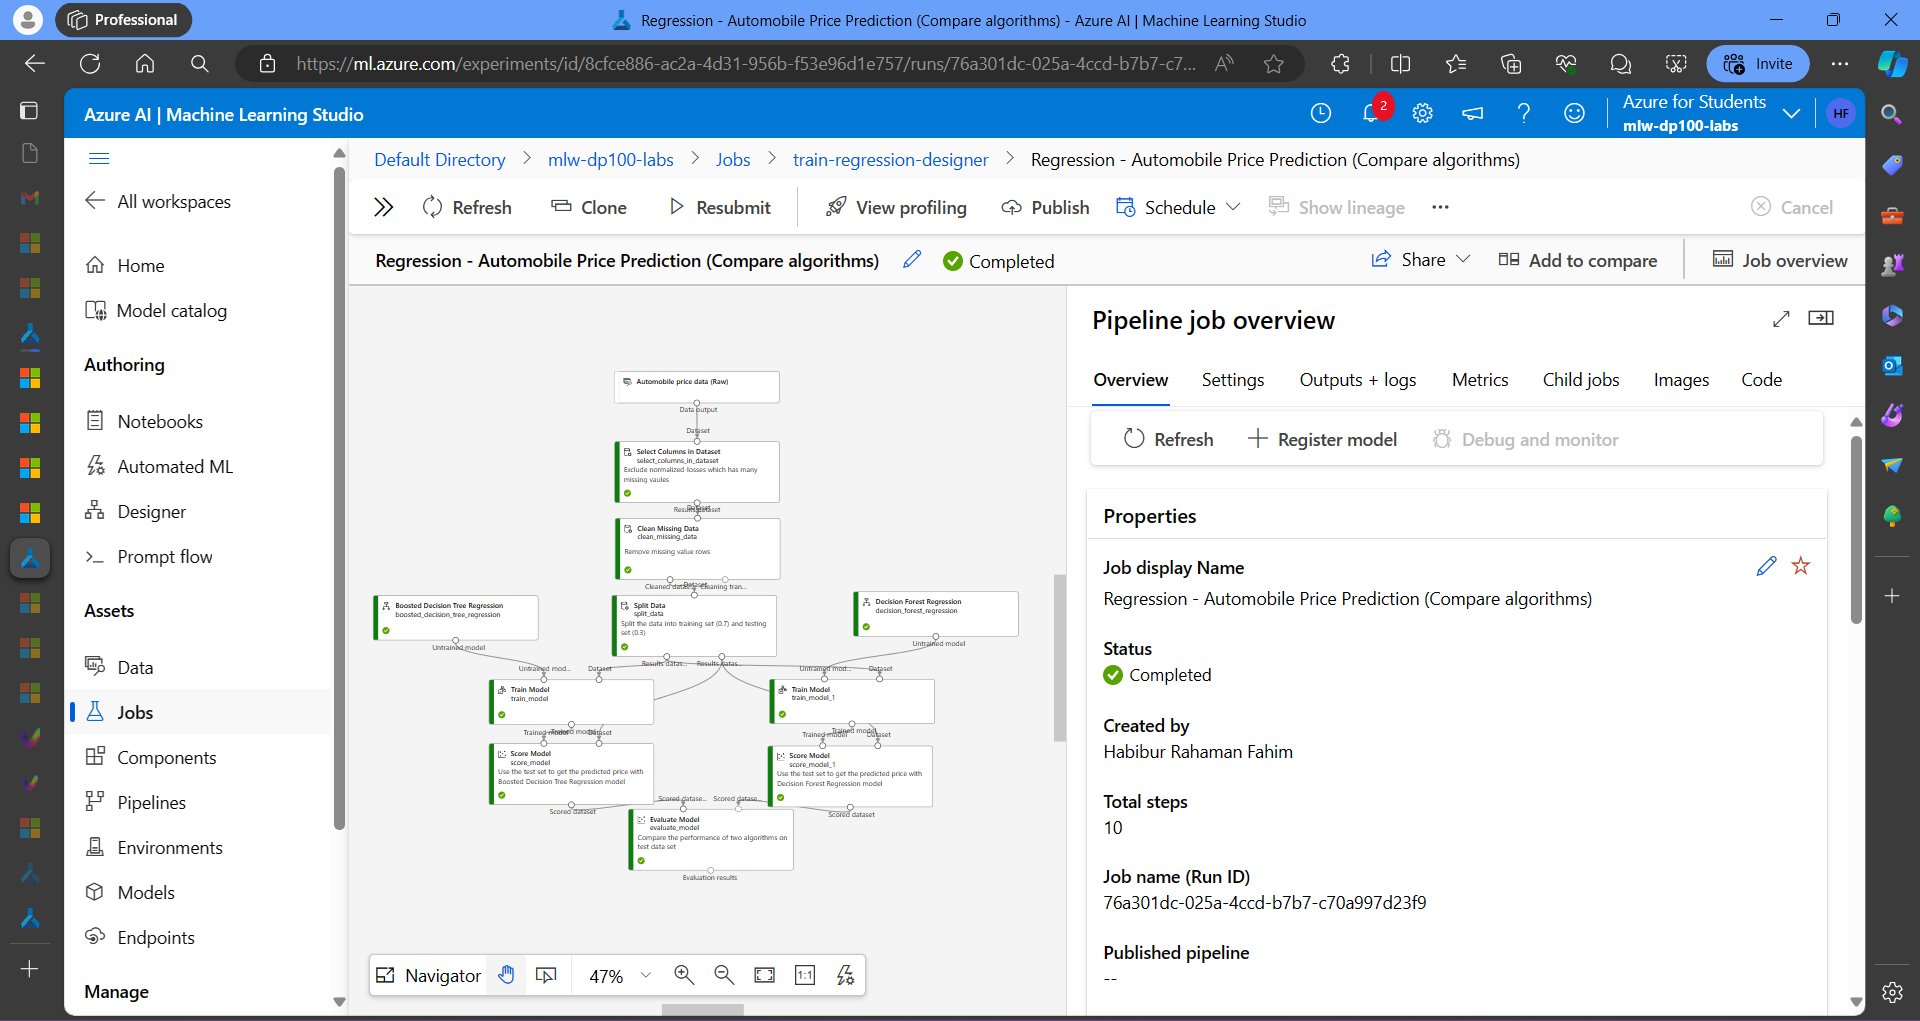Toggle the Navigator minimap button
This screenshot has width=1920, height=1021.
(428, 975)
